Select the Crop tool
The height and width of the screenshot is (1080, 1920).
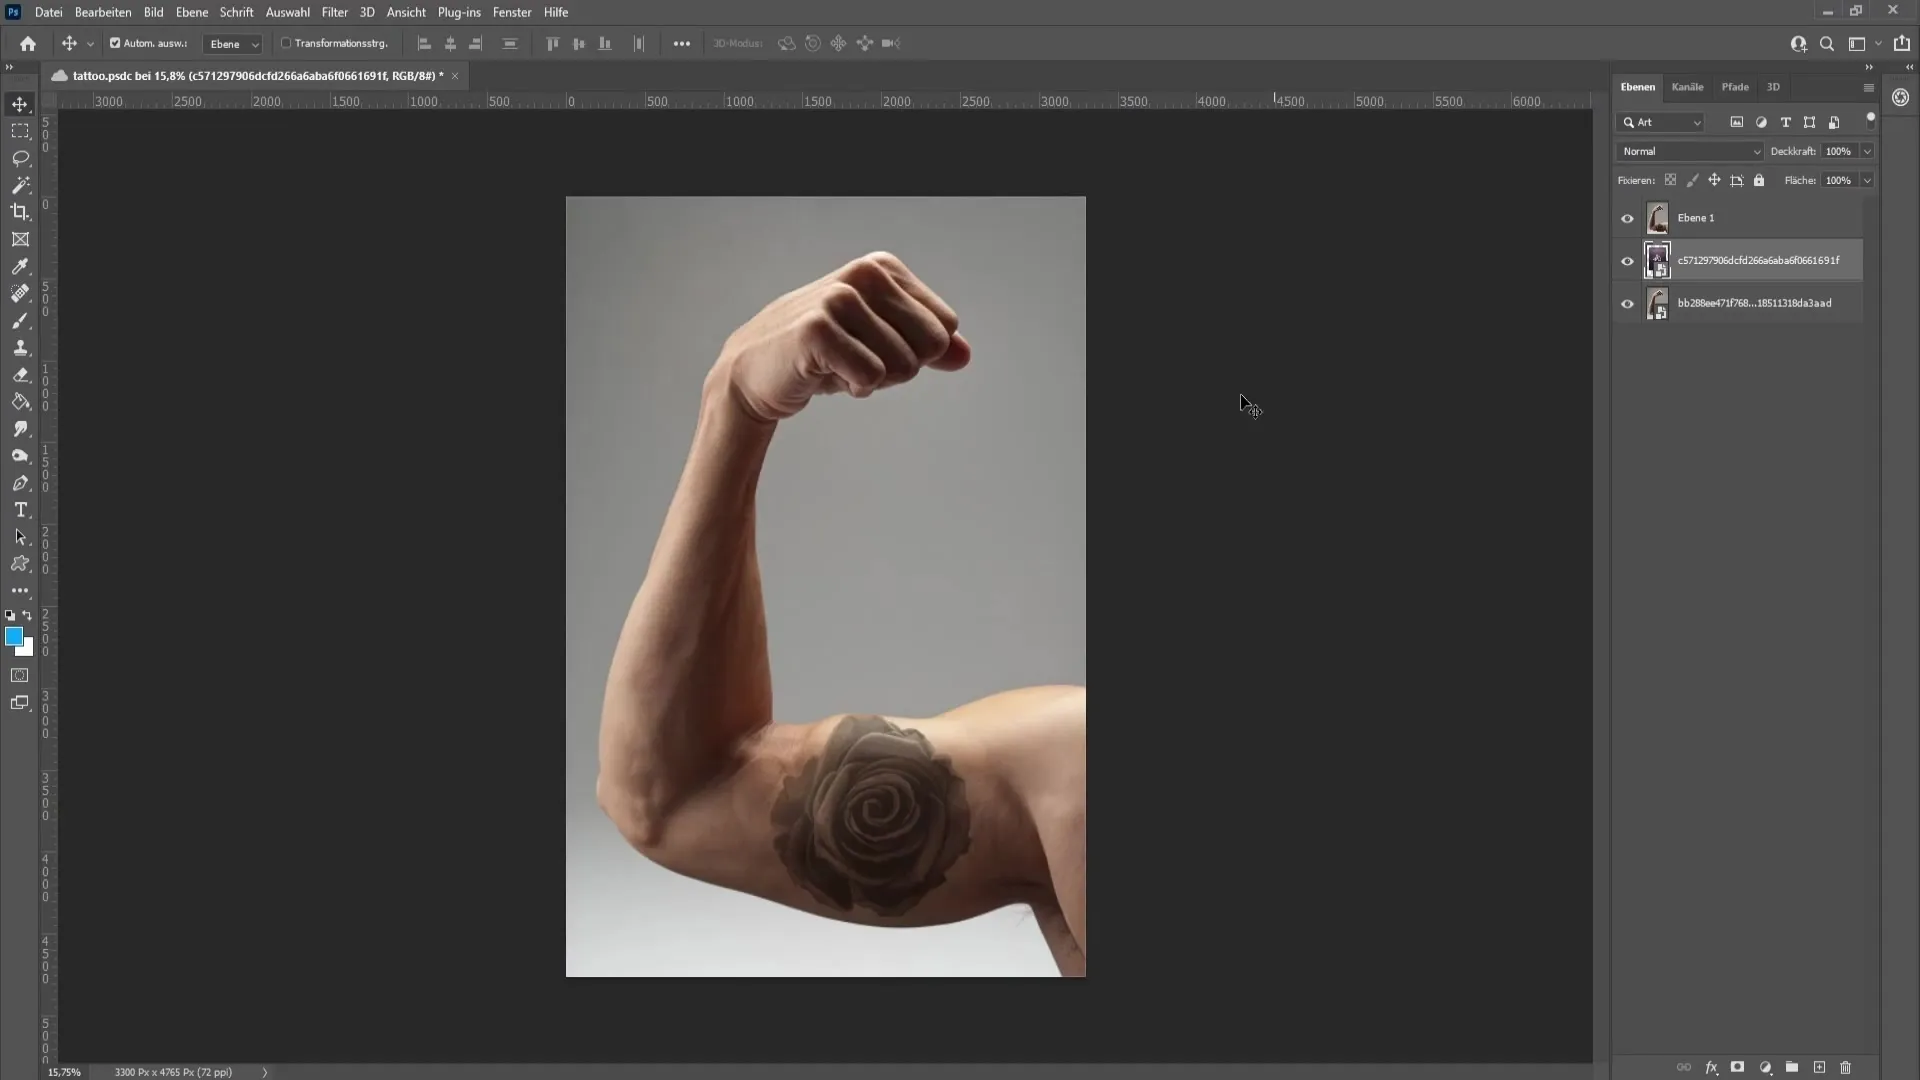[20, 211]
